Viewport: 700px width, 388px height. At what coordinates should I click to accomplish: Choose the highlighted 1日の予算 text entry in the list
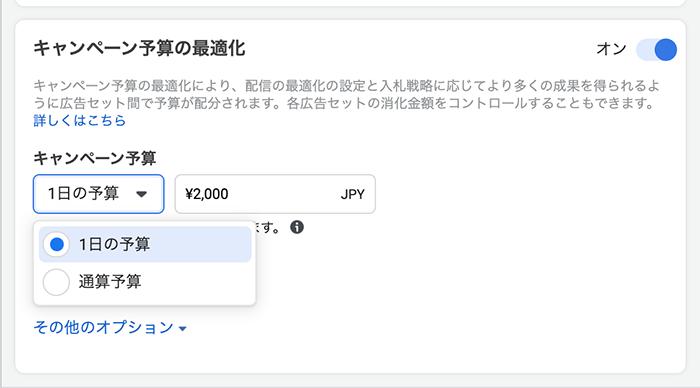114,244
